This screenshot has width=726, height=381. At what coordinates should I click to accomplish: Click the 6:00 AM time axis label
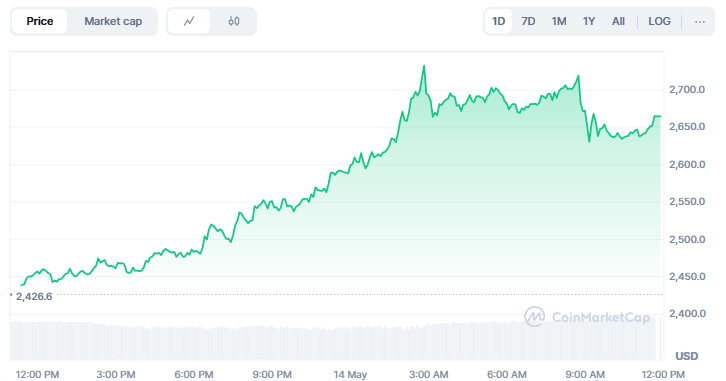pos(507,375)
